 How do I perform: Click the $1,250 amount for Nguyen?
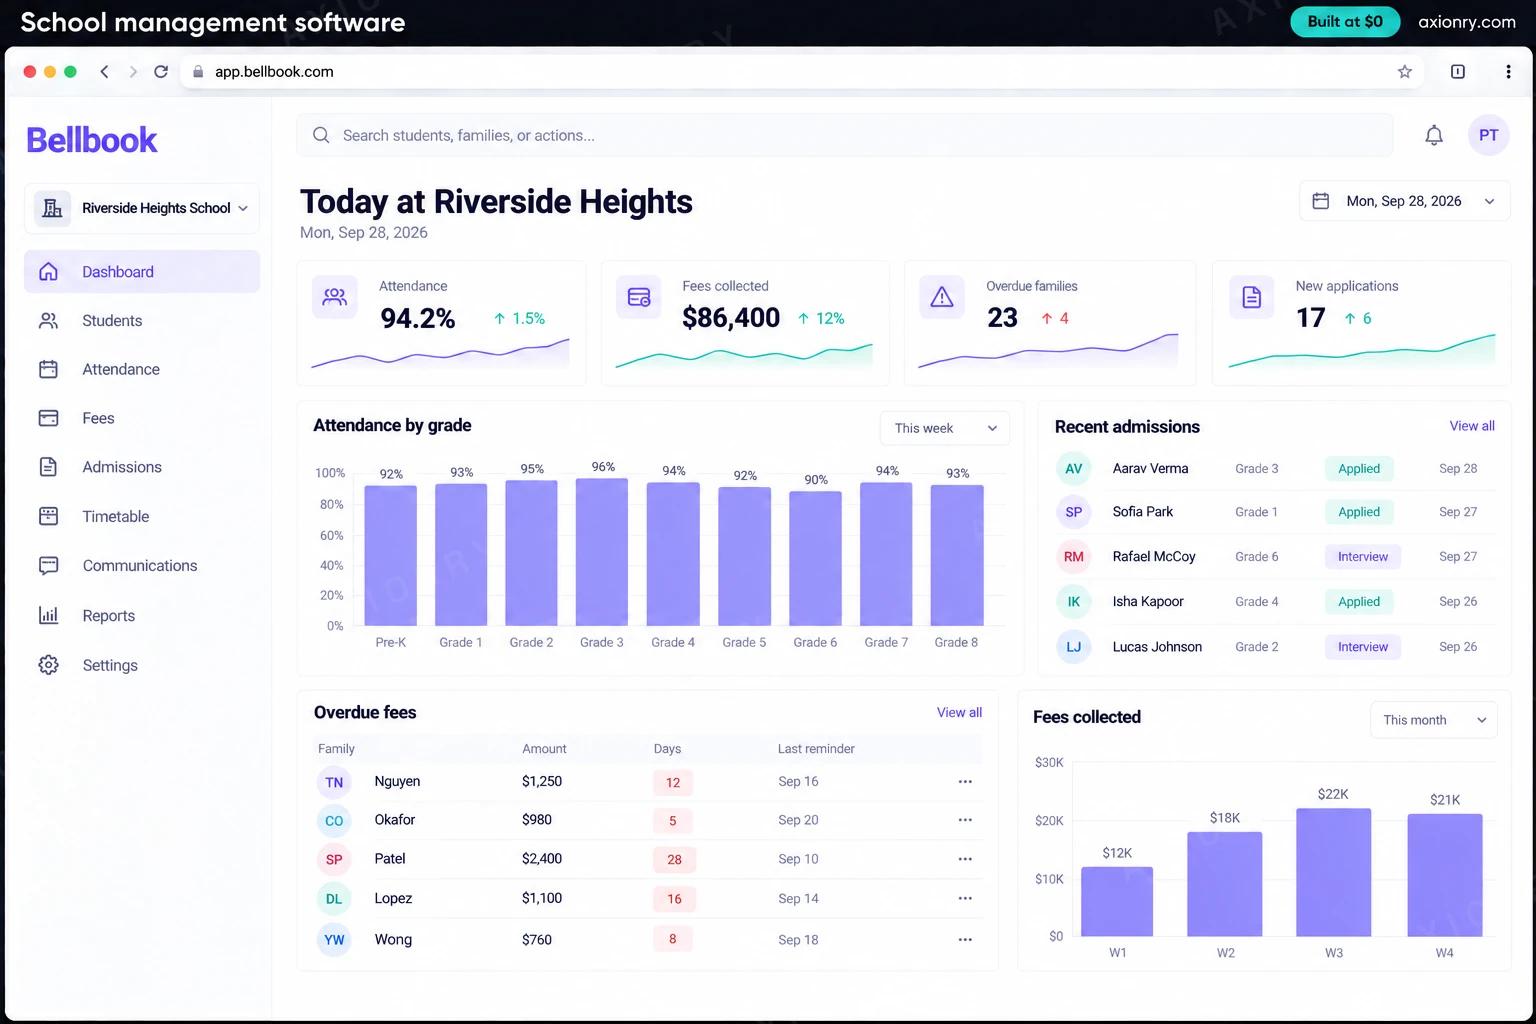[542, 781]
